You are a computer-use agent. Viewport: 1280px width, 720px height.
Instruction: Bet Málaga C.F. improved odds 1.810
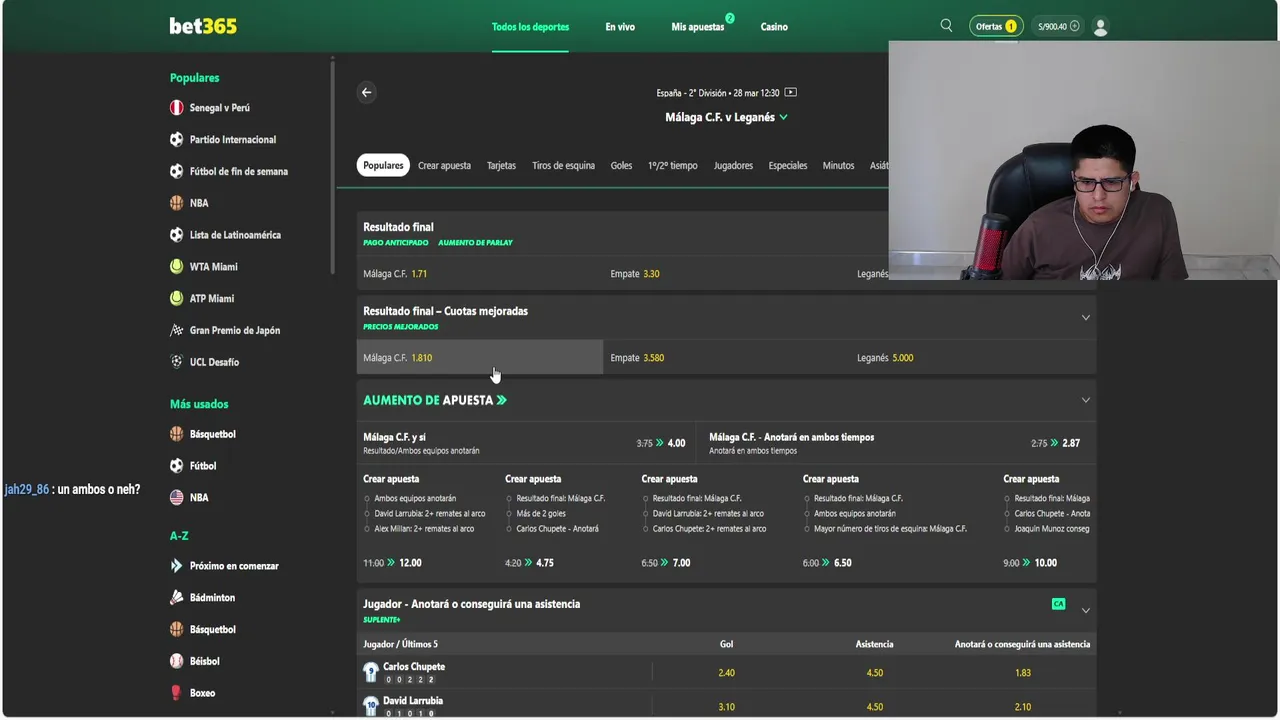click(x=480, y=358)
